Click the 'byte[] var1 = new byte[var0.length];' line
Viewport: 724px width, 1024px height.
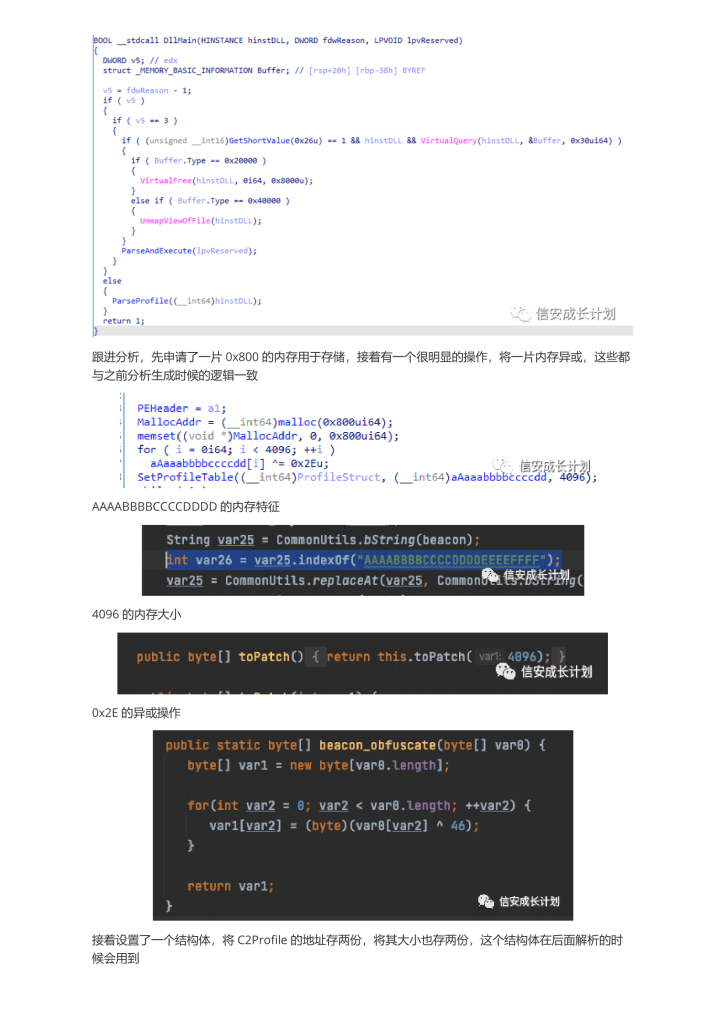point(319,765)
